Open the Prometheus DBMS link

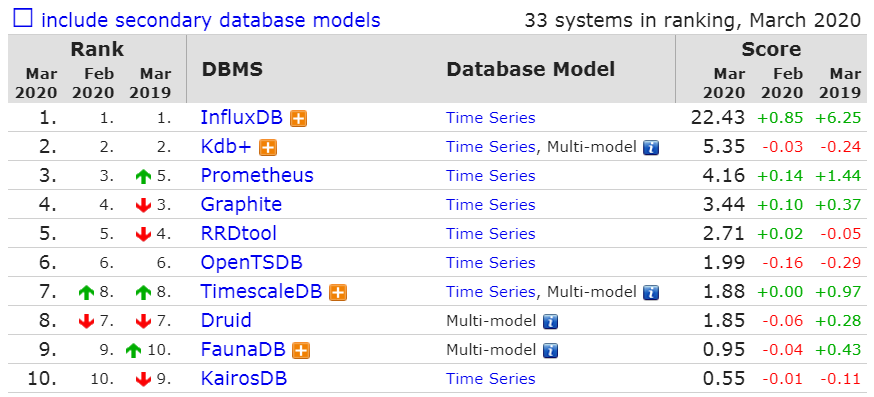(x=257, y=176)
